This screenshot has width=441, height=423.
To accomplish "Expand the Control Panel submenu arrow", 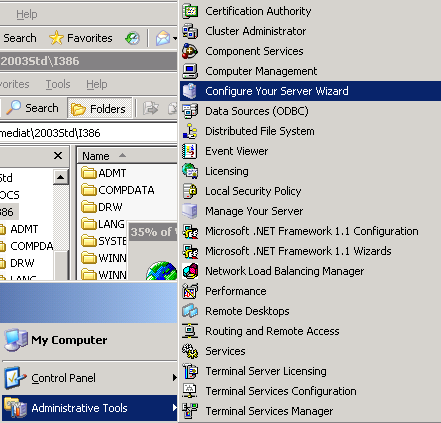I will 174,378.
